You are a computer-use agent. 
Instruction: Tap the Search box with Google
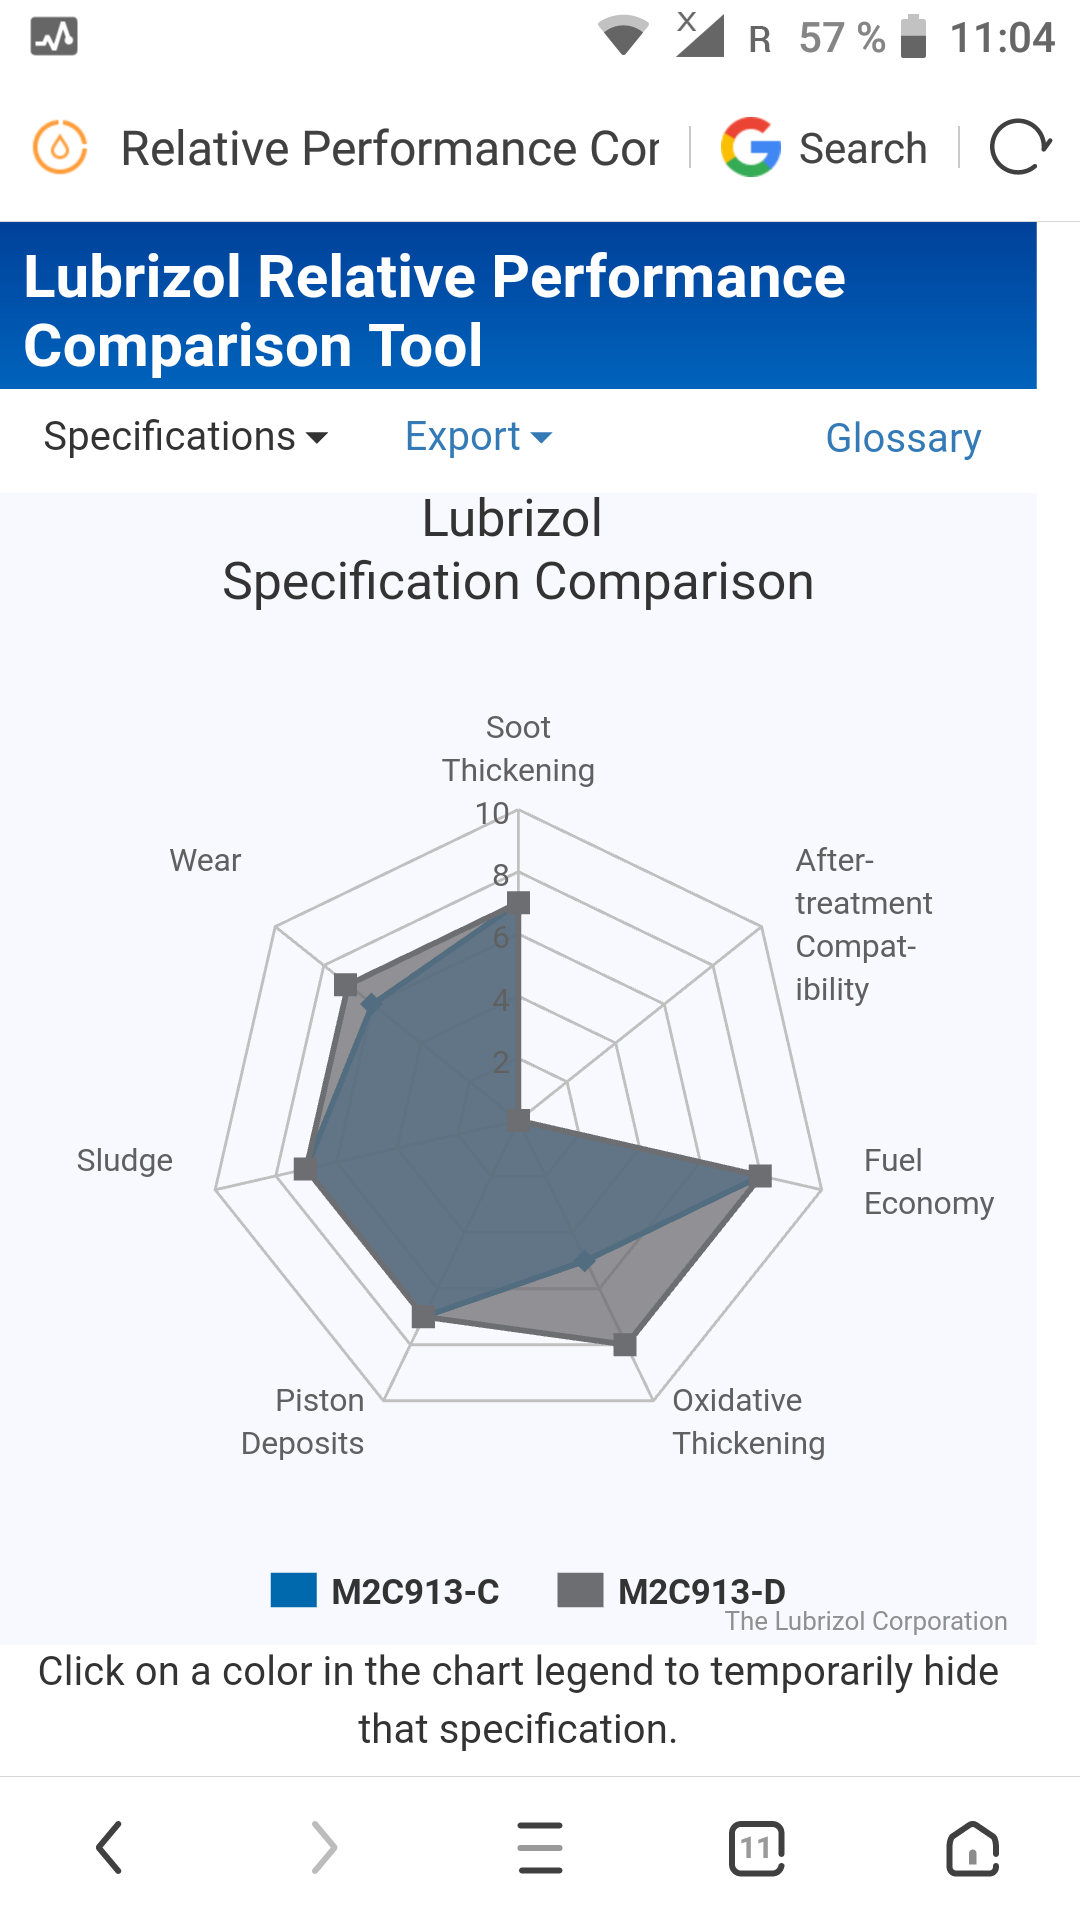pos(862,148)
